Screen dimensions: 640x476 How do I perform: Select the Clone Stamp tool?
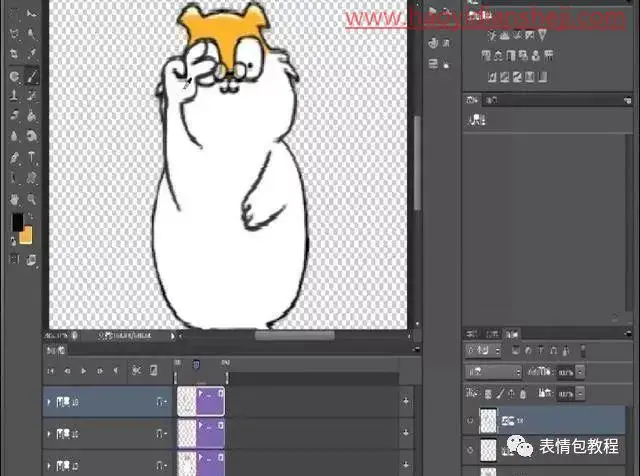(x=14, y=96)
